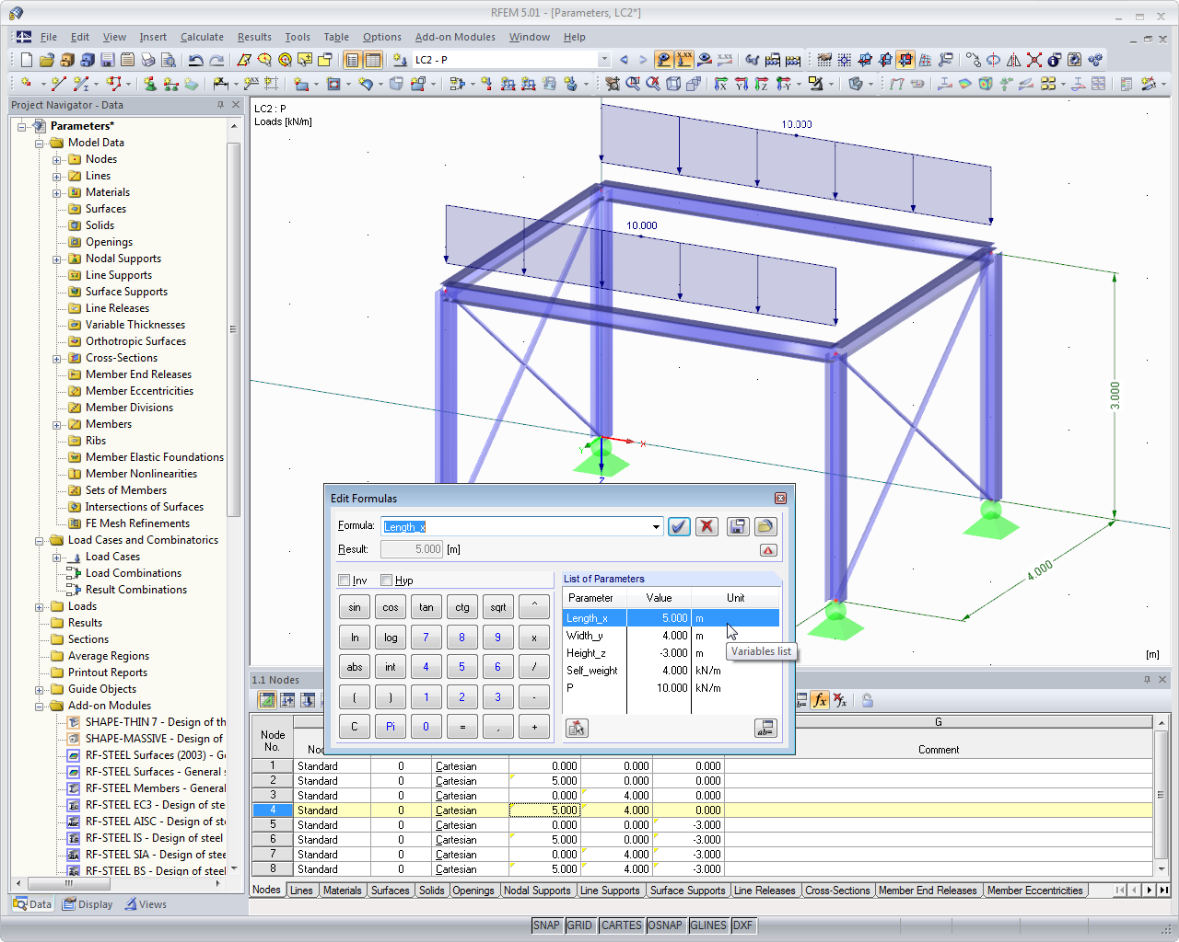Toggle SNAP in the status bar
This screenshot has width=1179, height=942.
click(546, 925)
